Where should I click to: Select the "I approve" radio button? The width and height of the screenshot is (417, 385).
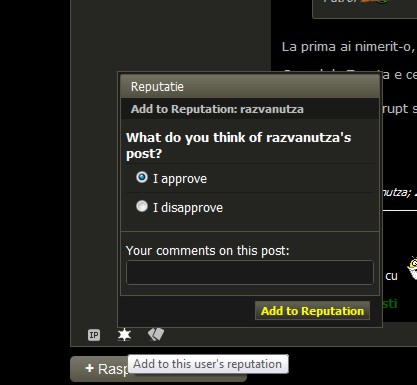(x=142, y=177)
